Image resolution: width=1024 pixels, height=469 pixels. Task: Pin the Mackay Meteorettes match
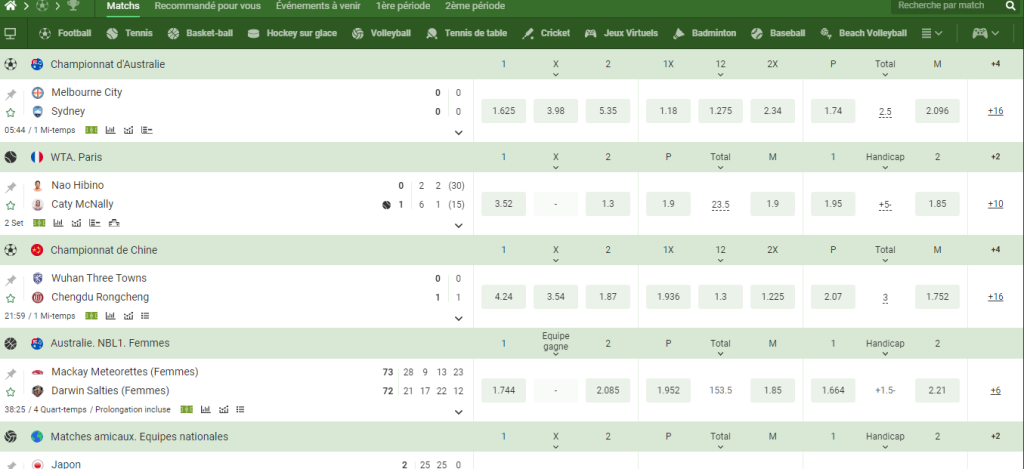[x=10, y=374]
